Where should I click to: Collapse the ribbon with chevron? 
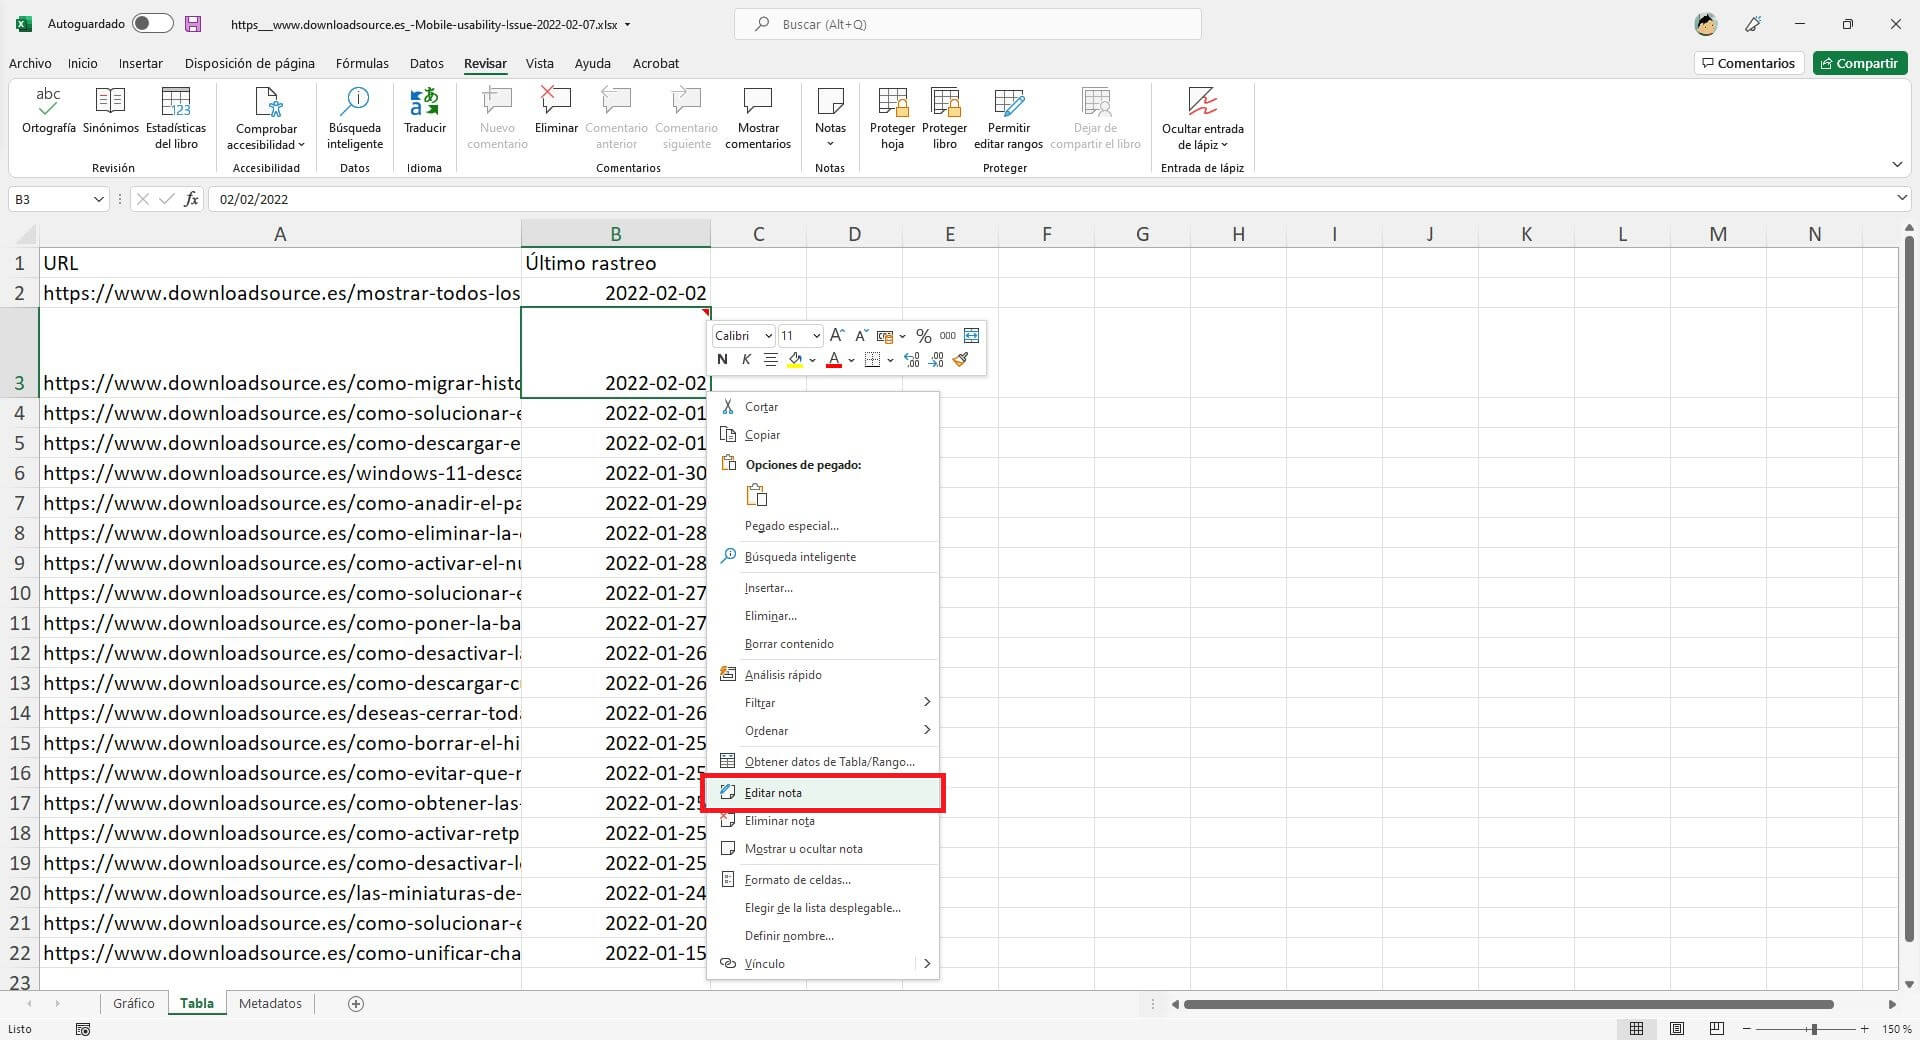pos(1897,165)
